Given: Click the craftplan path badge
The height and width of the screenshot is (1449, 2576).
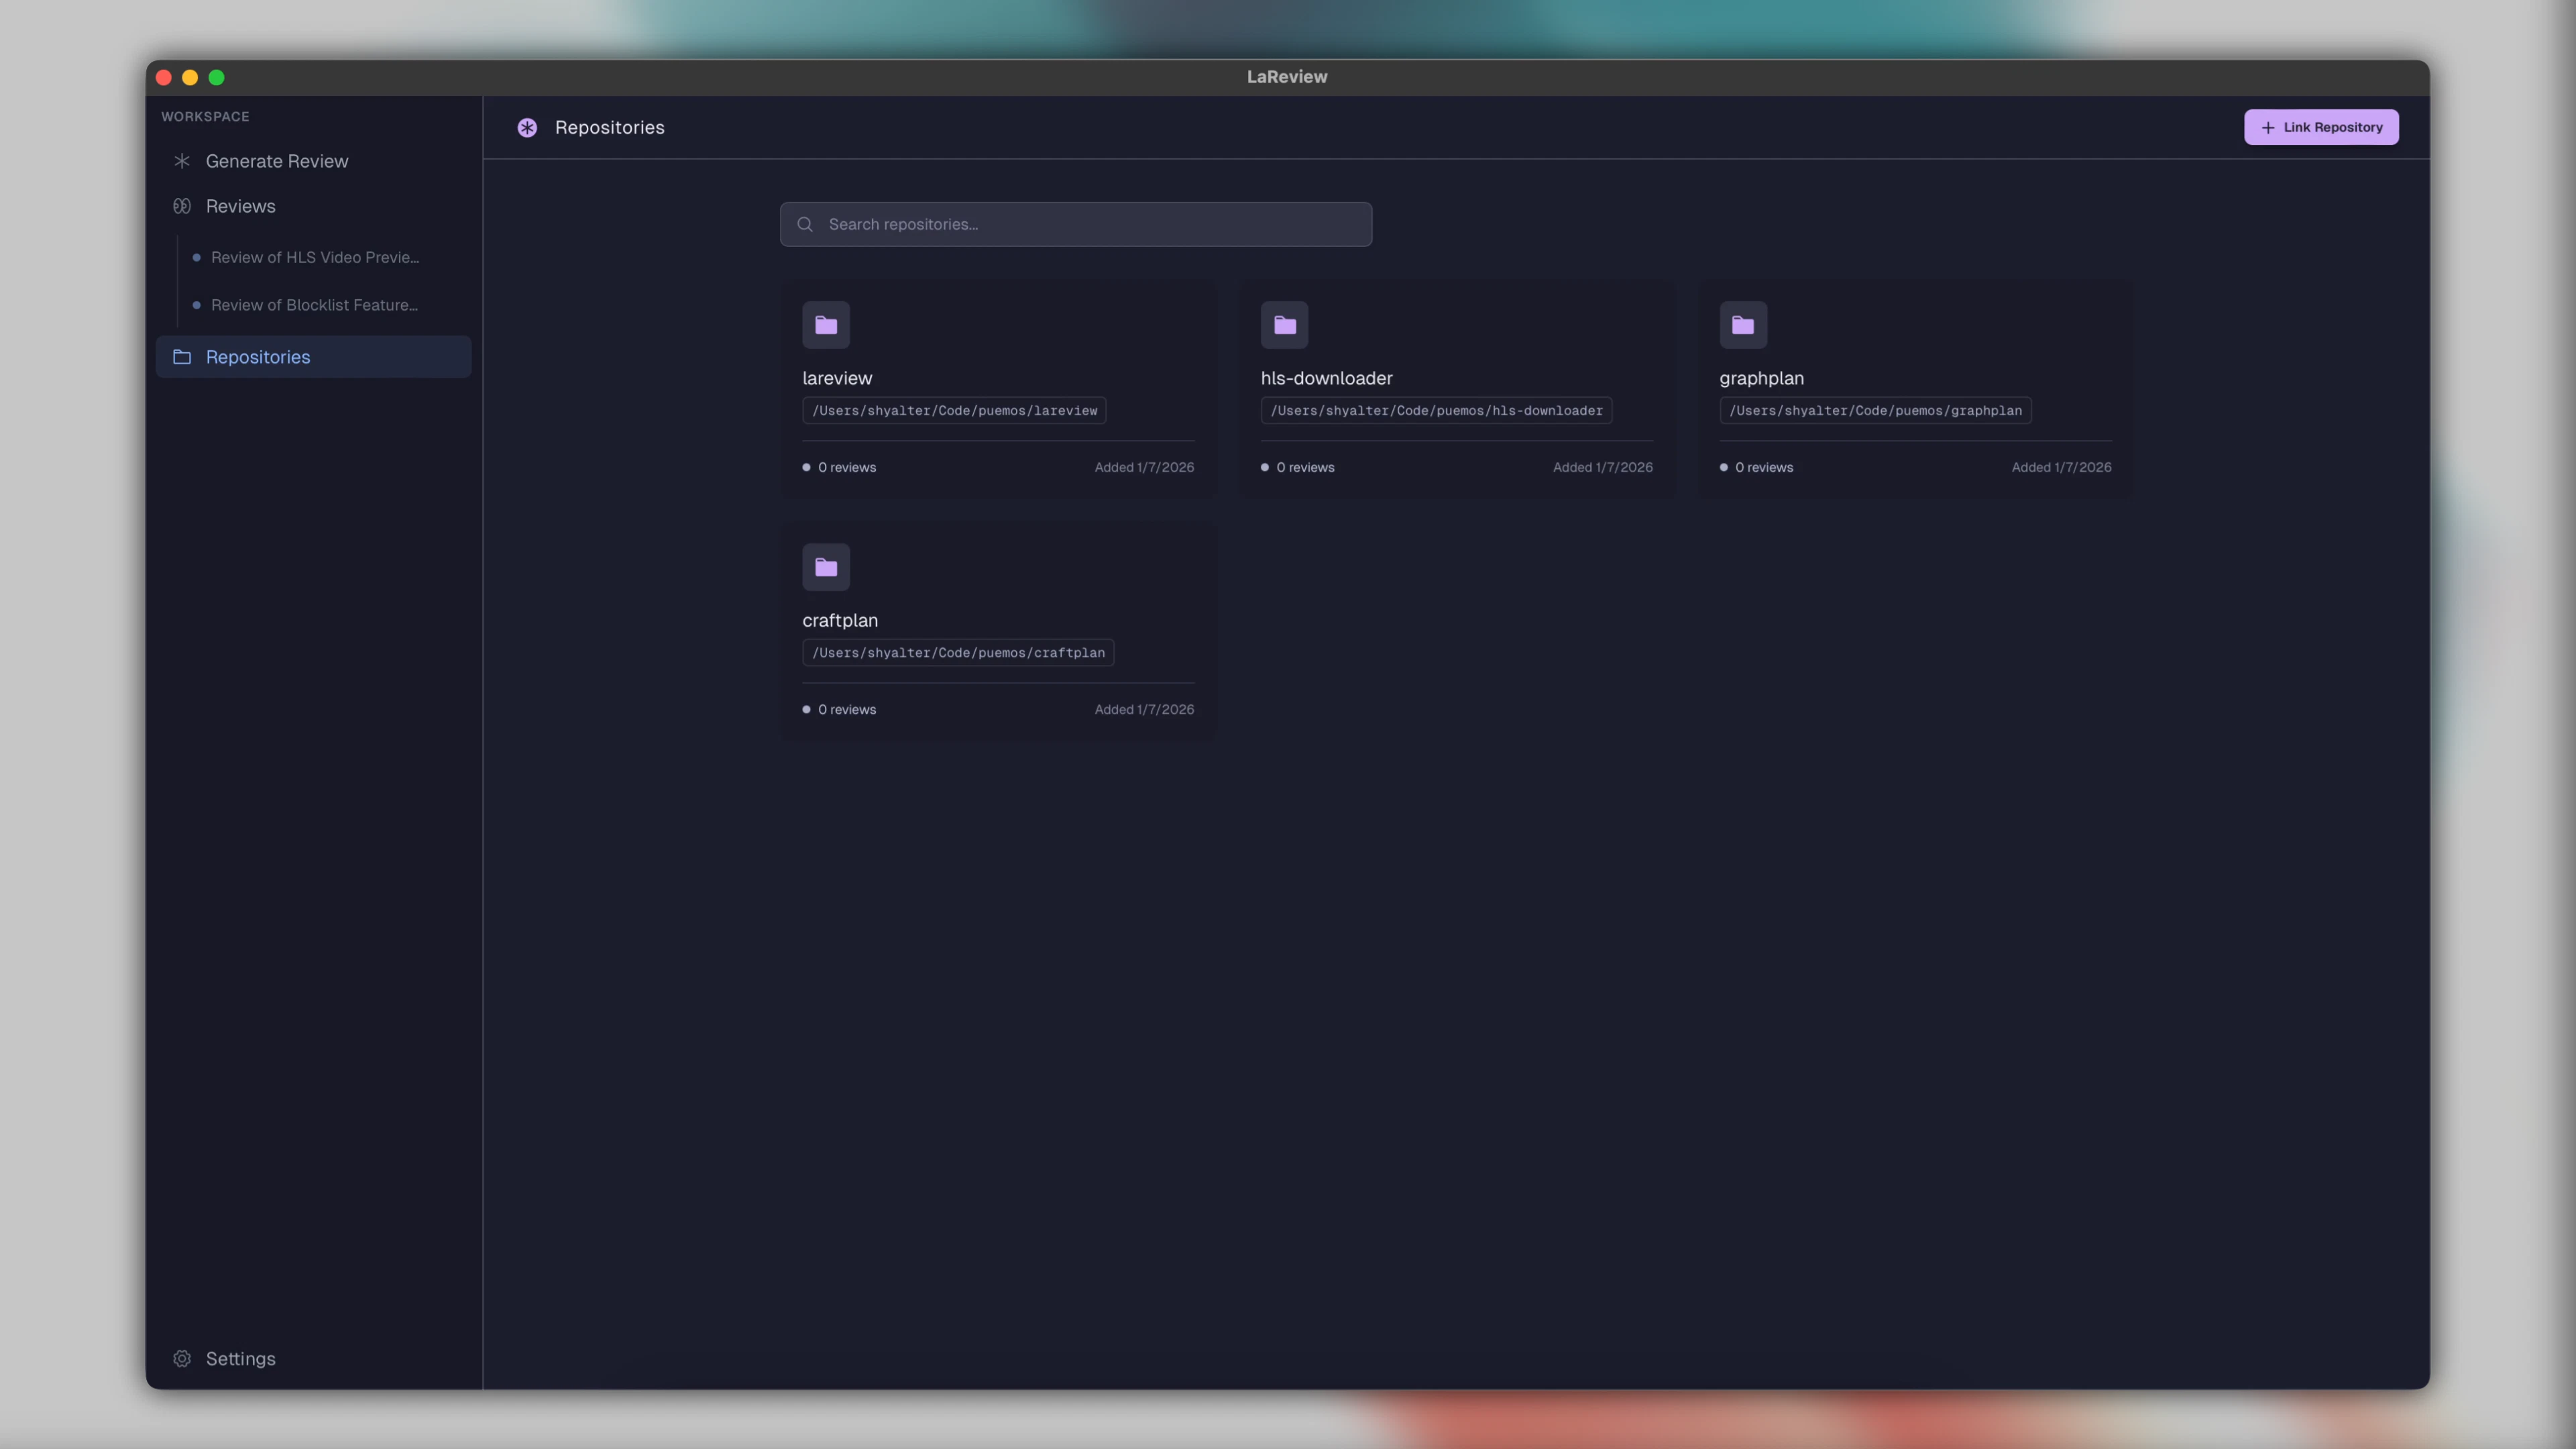Looking at the screenshot, I should point(957,652).
